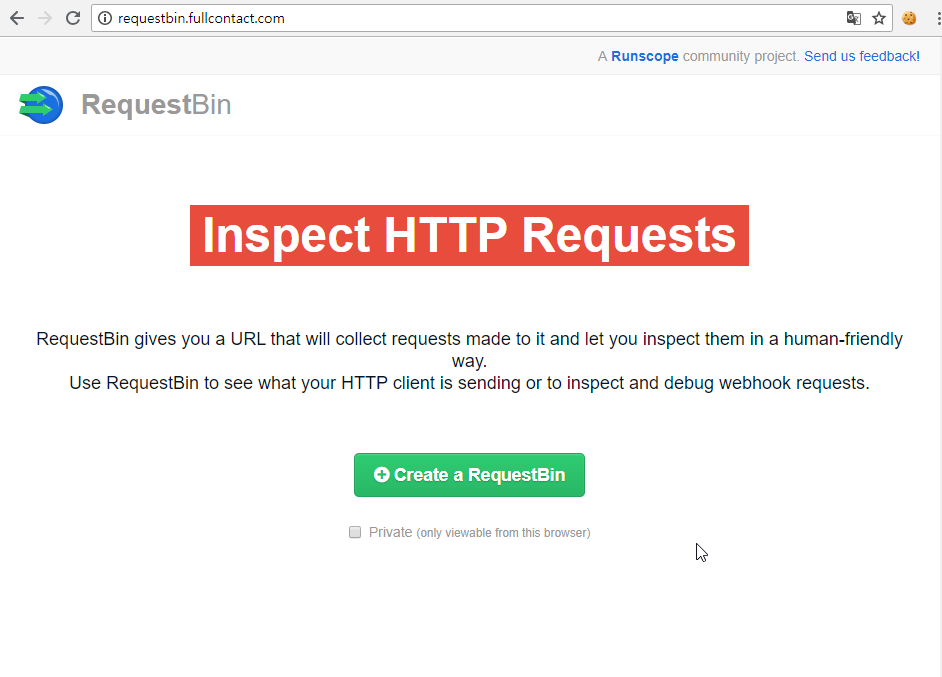The image size is (942, 677).
Task: Open the cookie extension icon
Action: point(909,18)
